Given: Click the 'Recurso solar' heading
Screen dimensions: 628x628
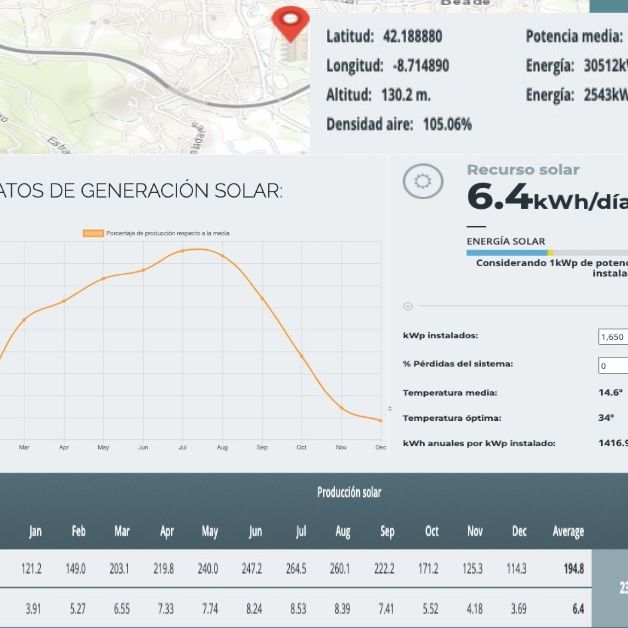Looking at the screenshot, I should [523, 170].
